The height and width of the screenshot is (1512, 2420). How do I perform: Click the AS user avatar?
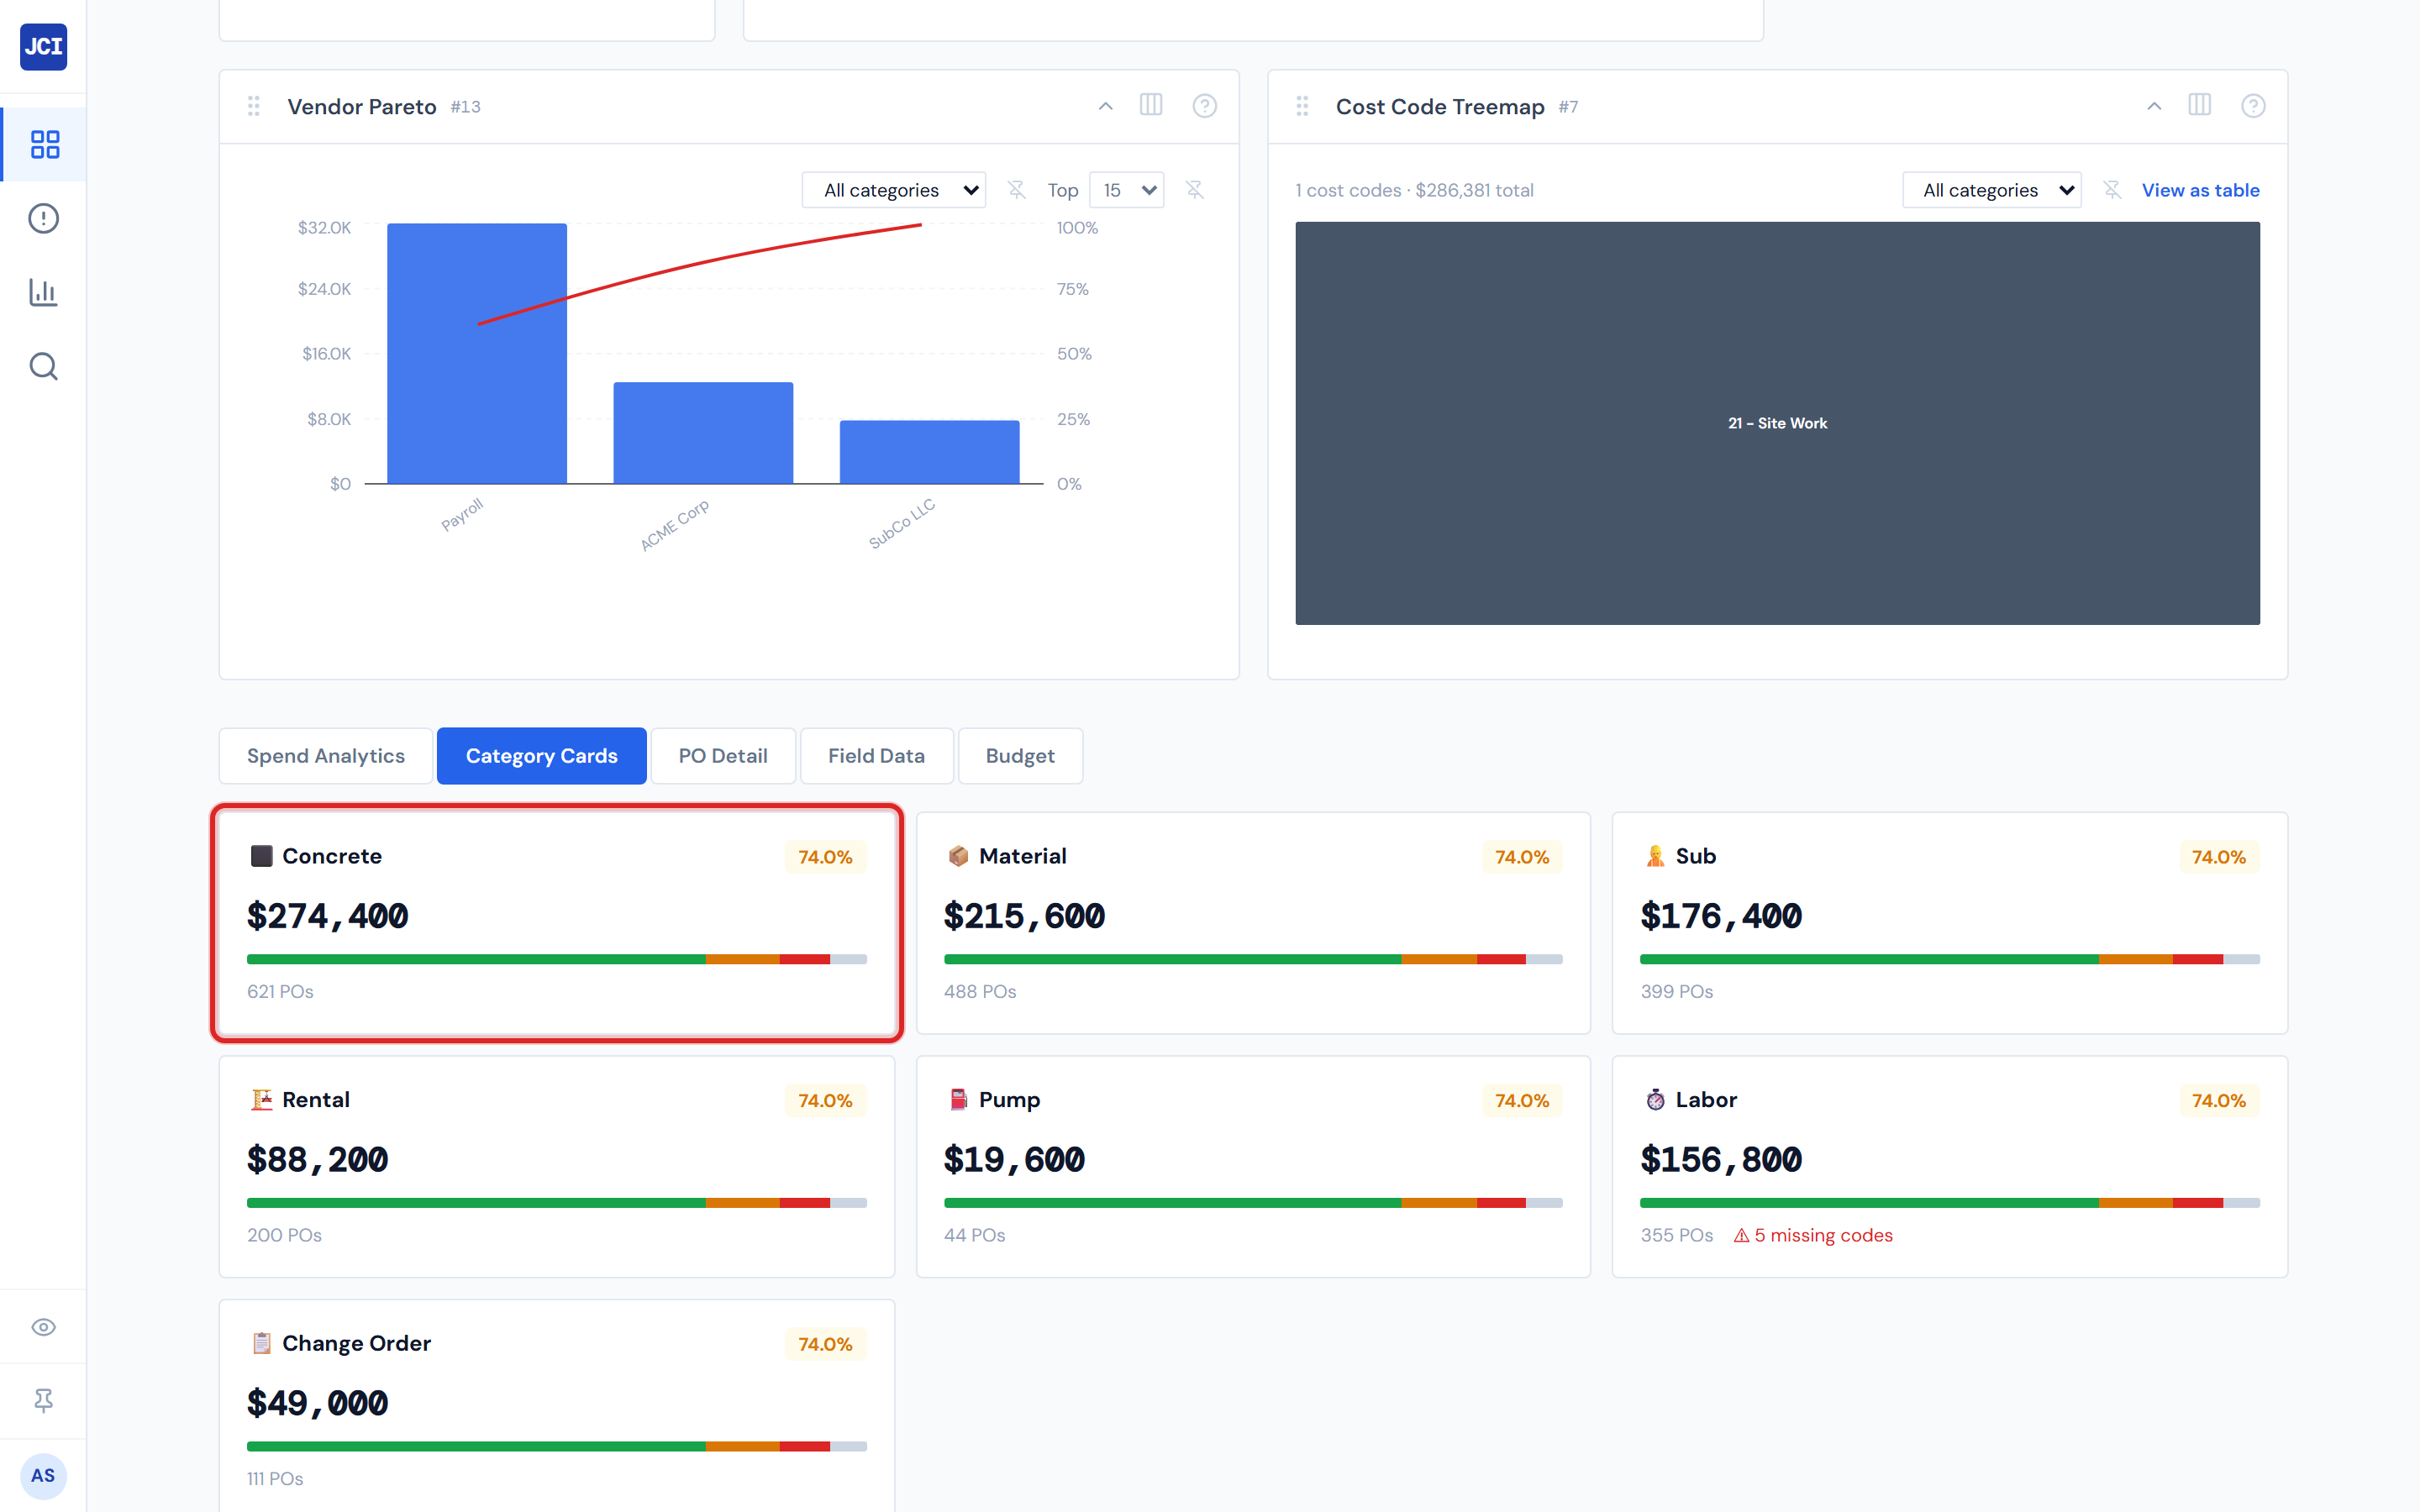pos(44,1476)
